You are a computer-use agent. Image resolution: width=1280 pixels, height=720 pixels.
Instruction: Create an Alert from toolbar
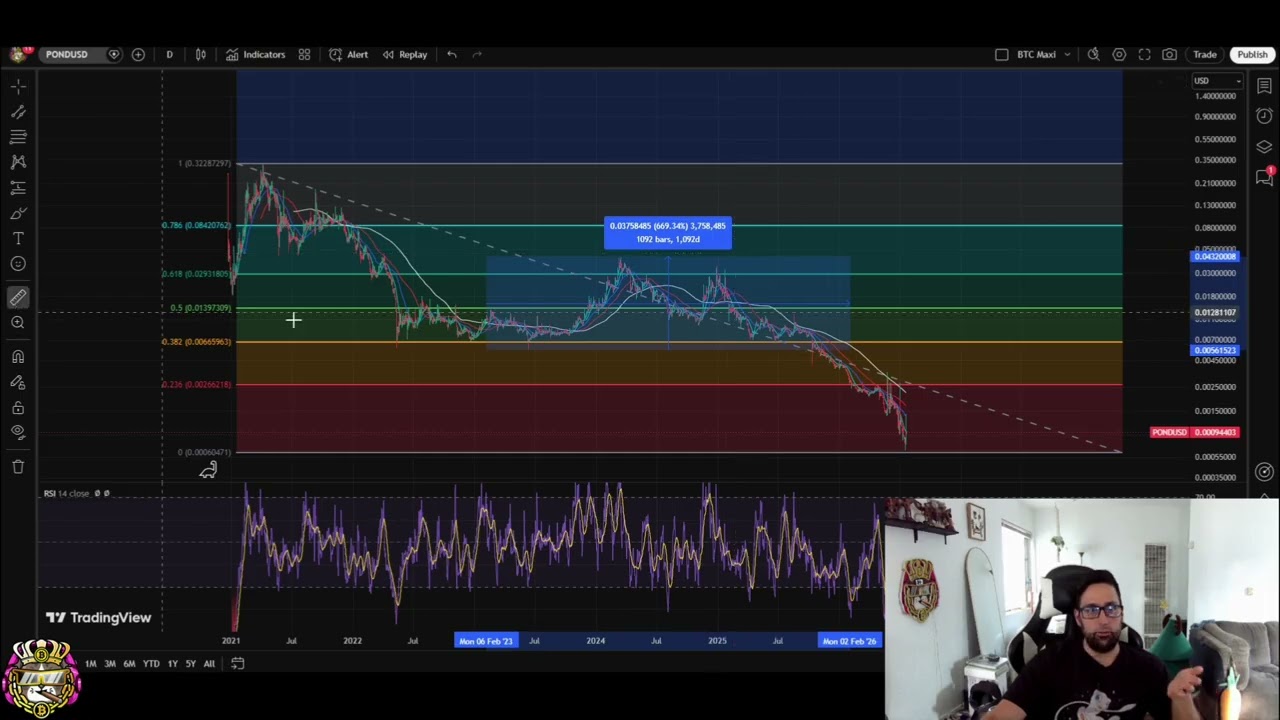(x=348, y=54)
